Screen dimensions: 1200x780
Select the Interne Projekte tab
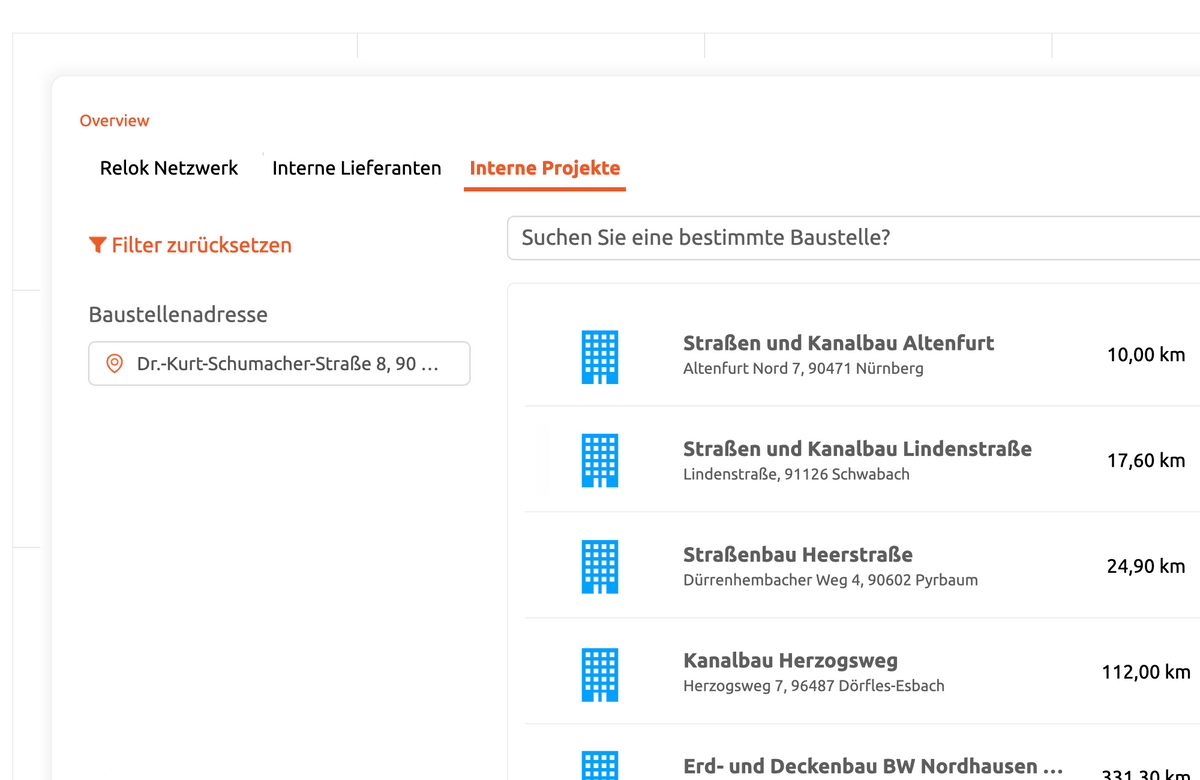tap(544, 168)
